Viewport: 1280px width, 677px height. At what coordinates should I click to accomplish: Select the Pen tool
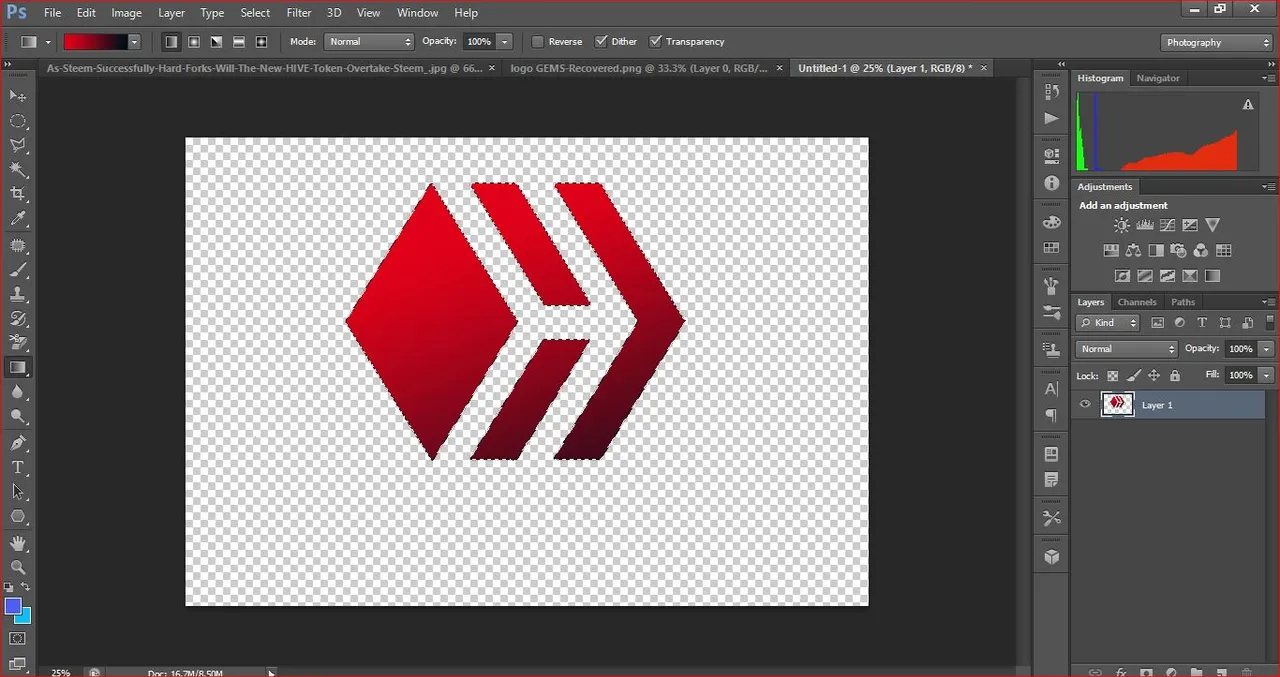coord(18,443)
